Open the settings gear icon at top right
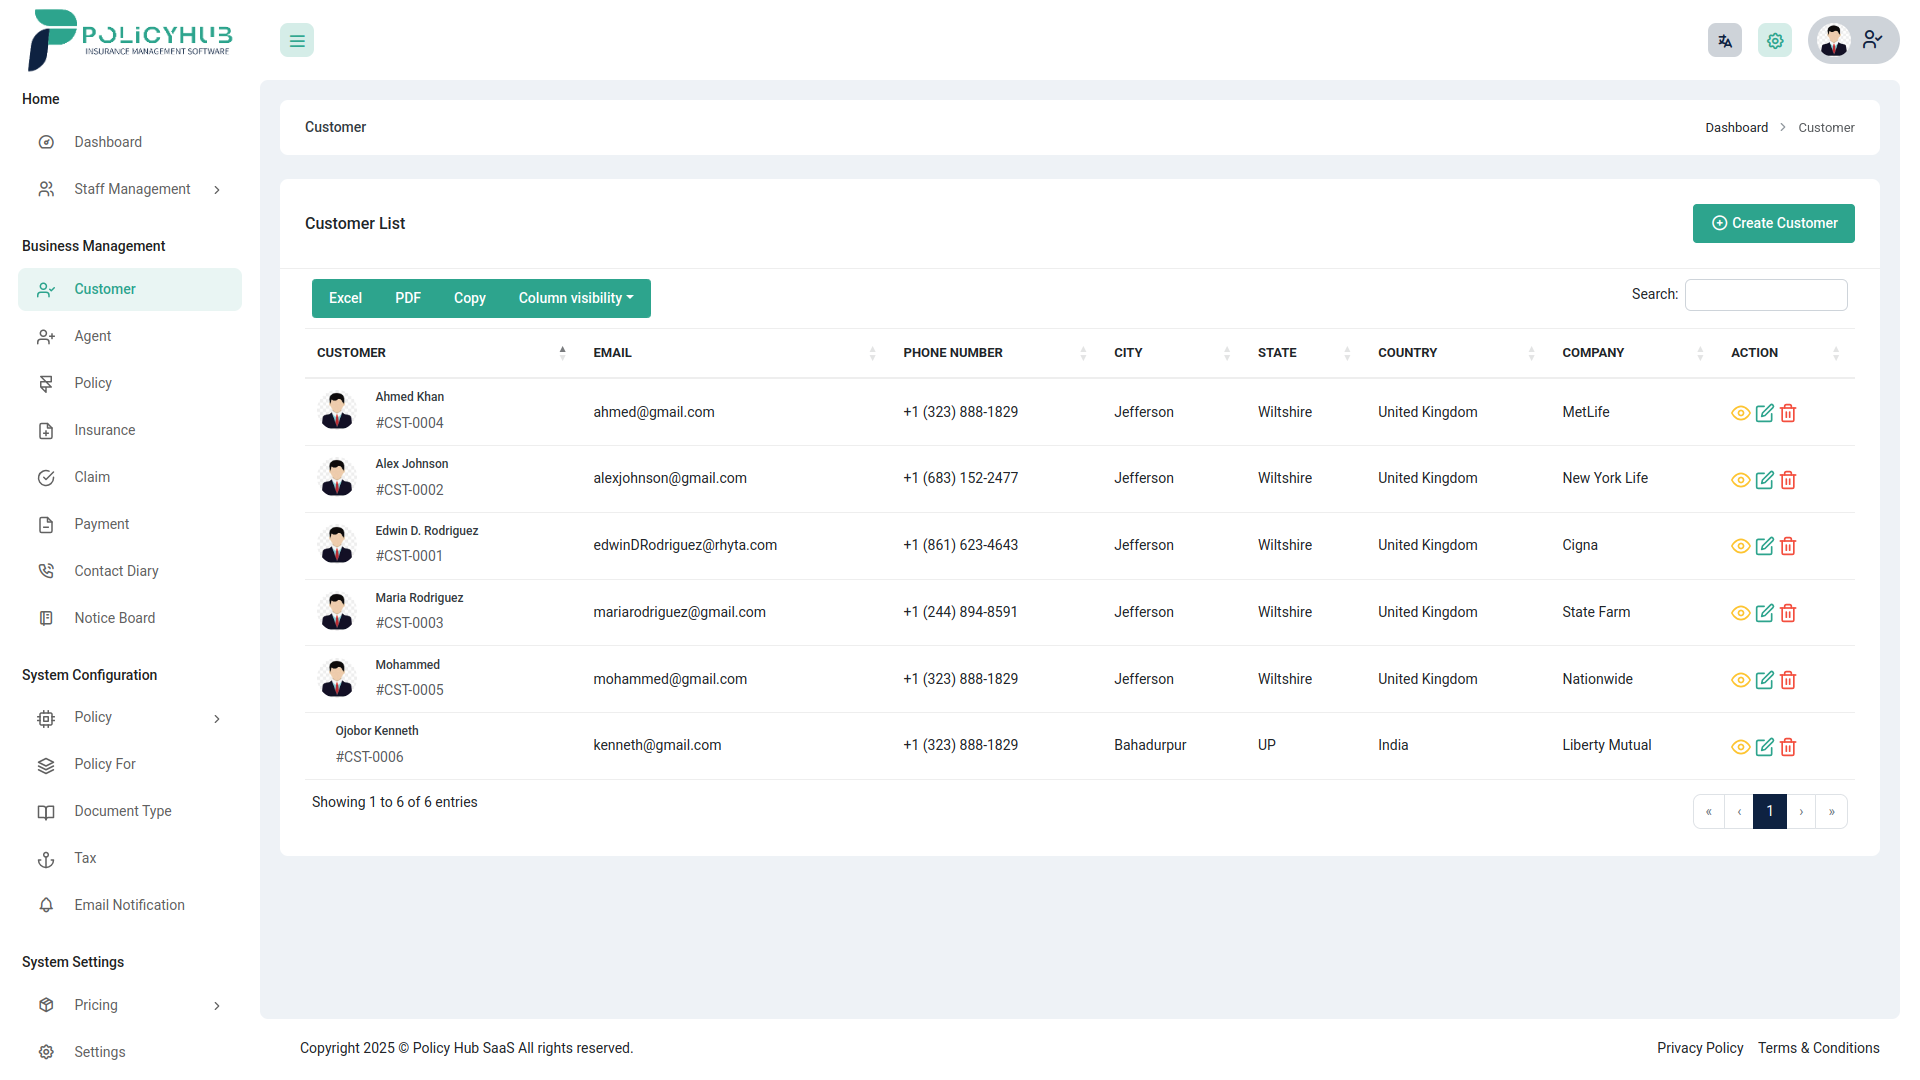This screenshot has width=1920, height=1080. click(x=1775, y=40)
